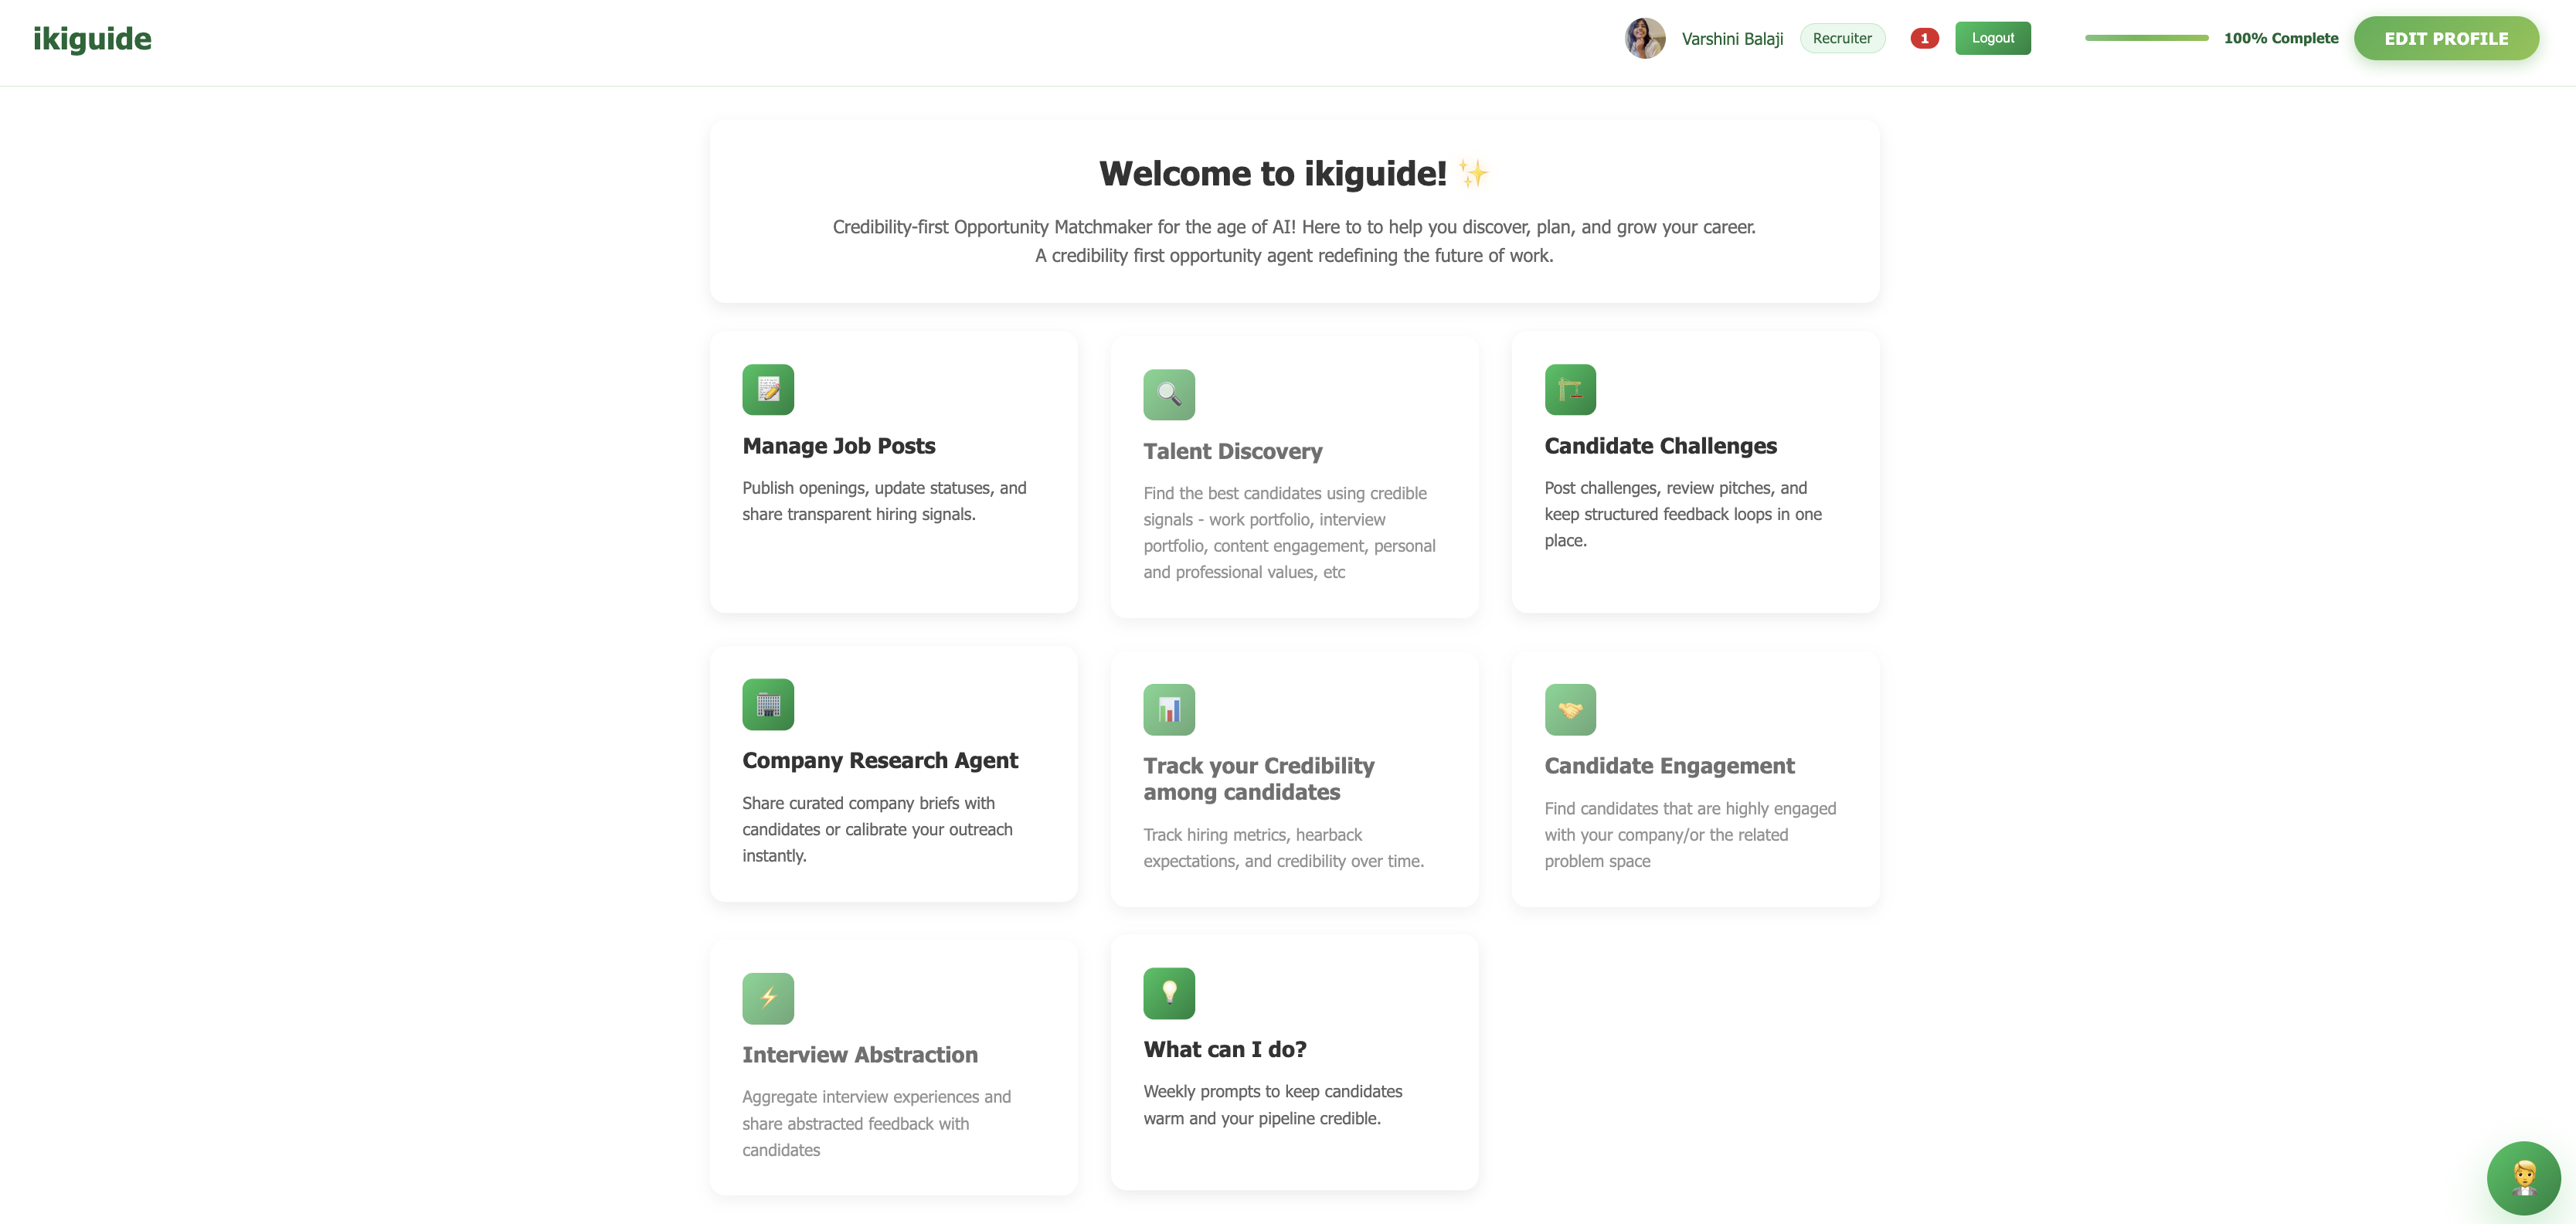Click the crane icon on Candidate Challenges
The image size is (2576, 1224).
coord(1570,390)
